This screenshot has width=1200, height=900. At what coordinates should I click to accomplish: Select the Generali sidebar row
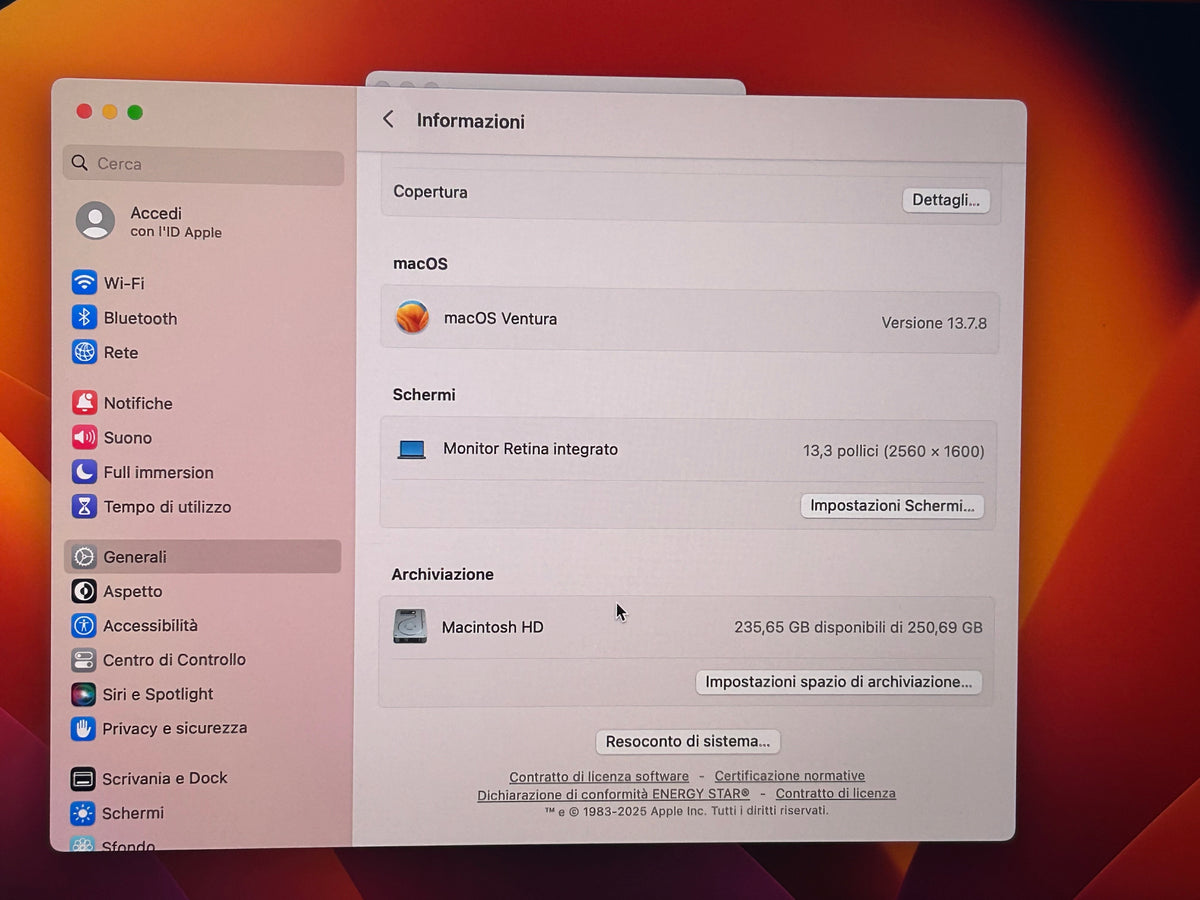[x=203, y=557]
